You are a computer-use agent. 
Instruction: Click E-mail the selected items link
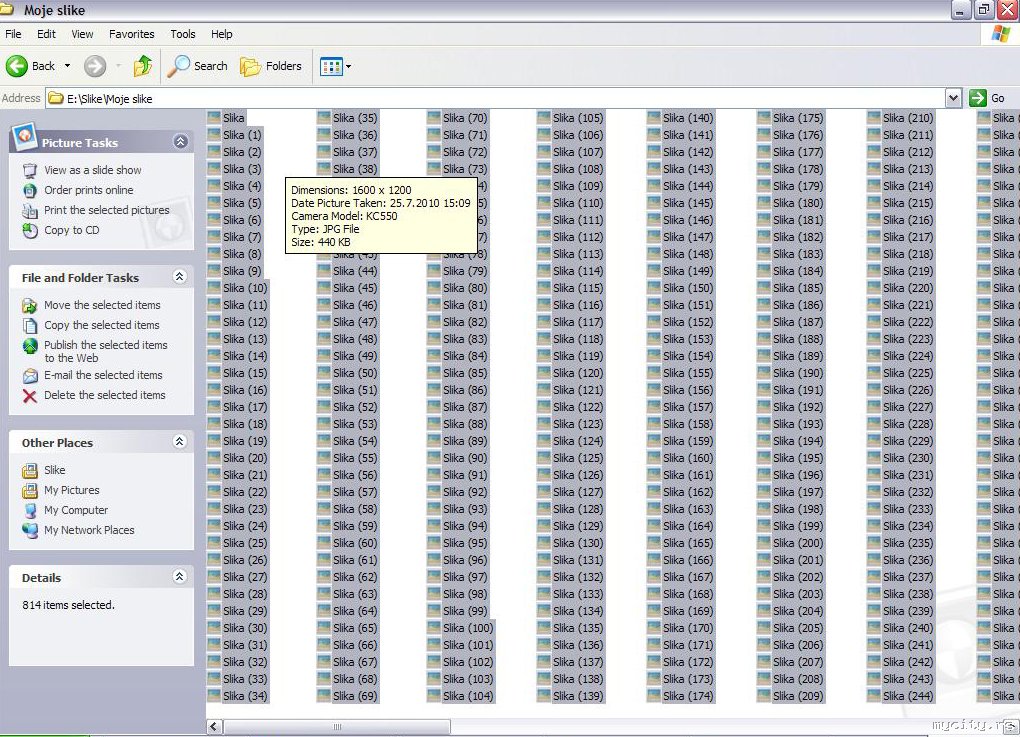(x=102, y=375)
